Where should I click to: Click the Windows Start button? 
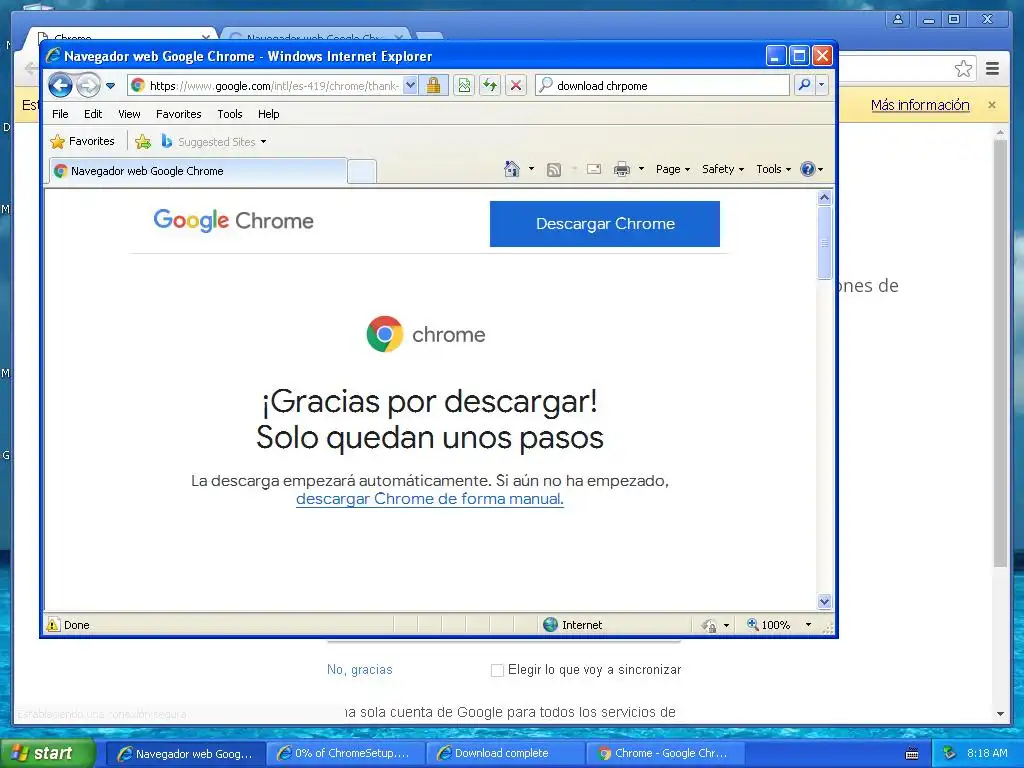pyautogui.click(x=48, y=753)
